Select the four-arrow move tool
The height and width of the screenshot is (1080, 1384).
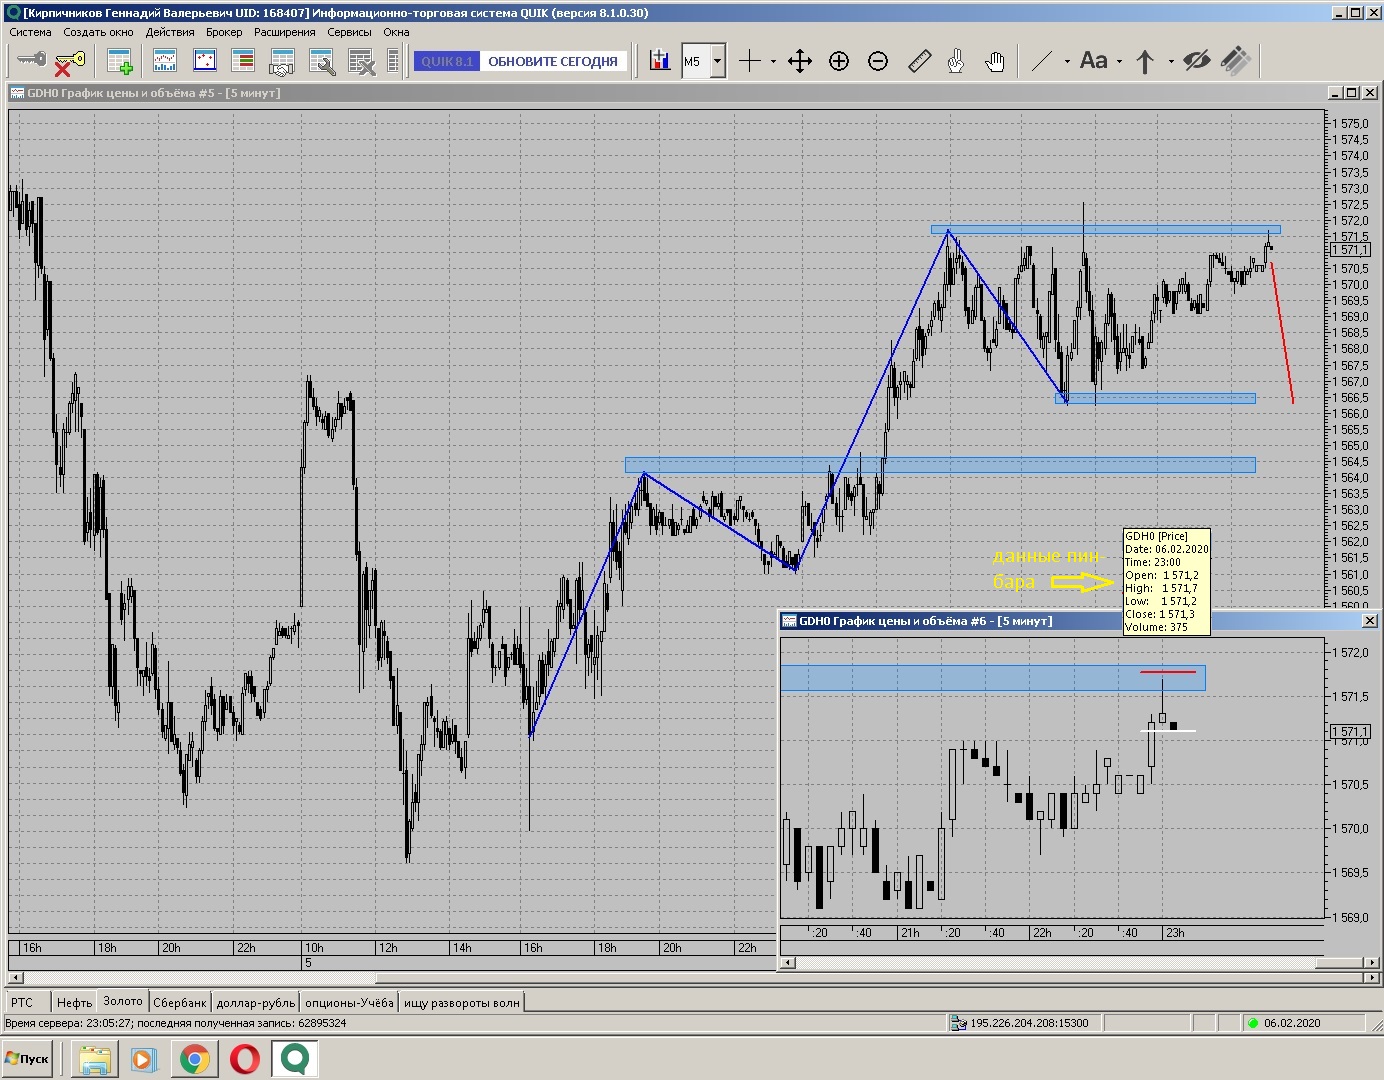tap(800, 61)
